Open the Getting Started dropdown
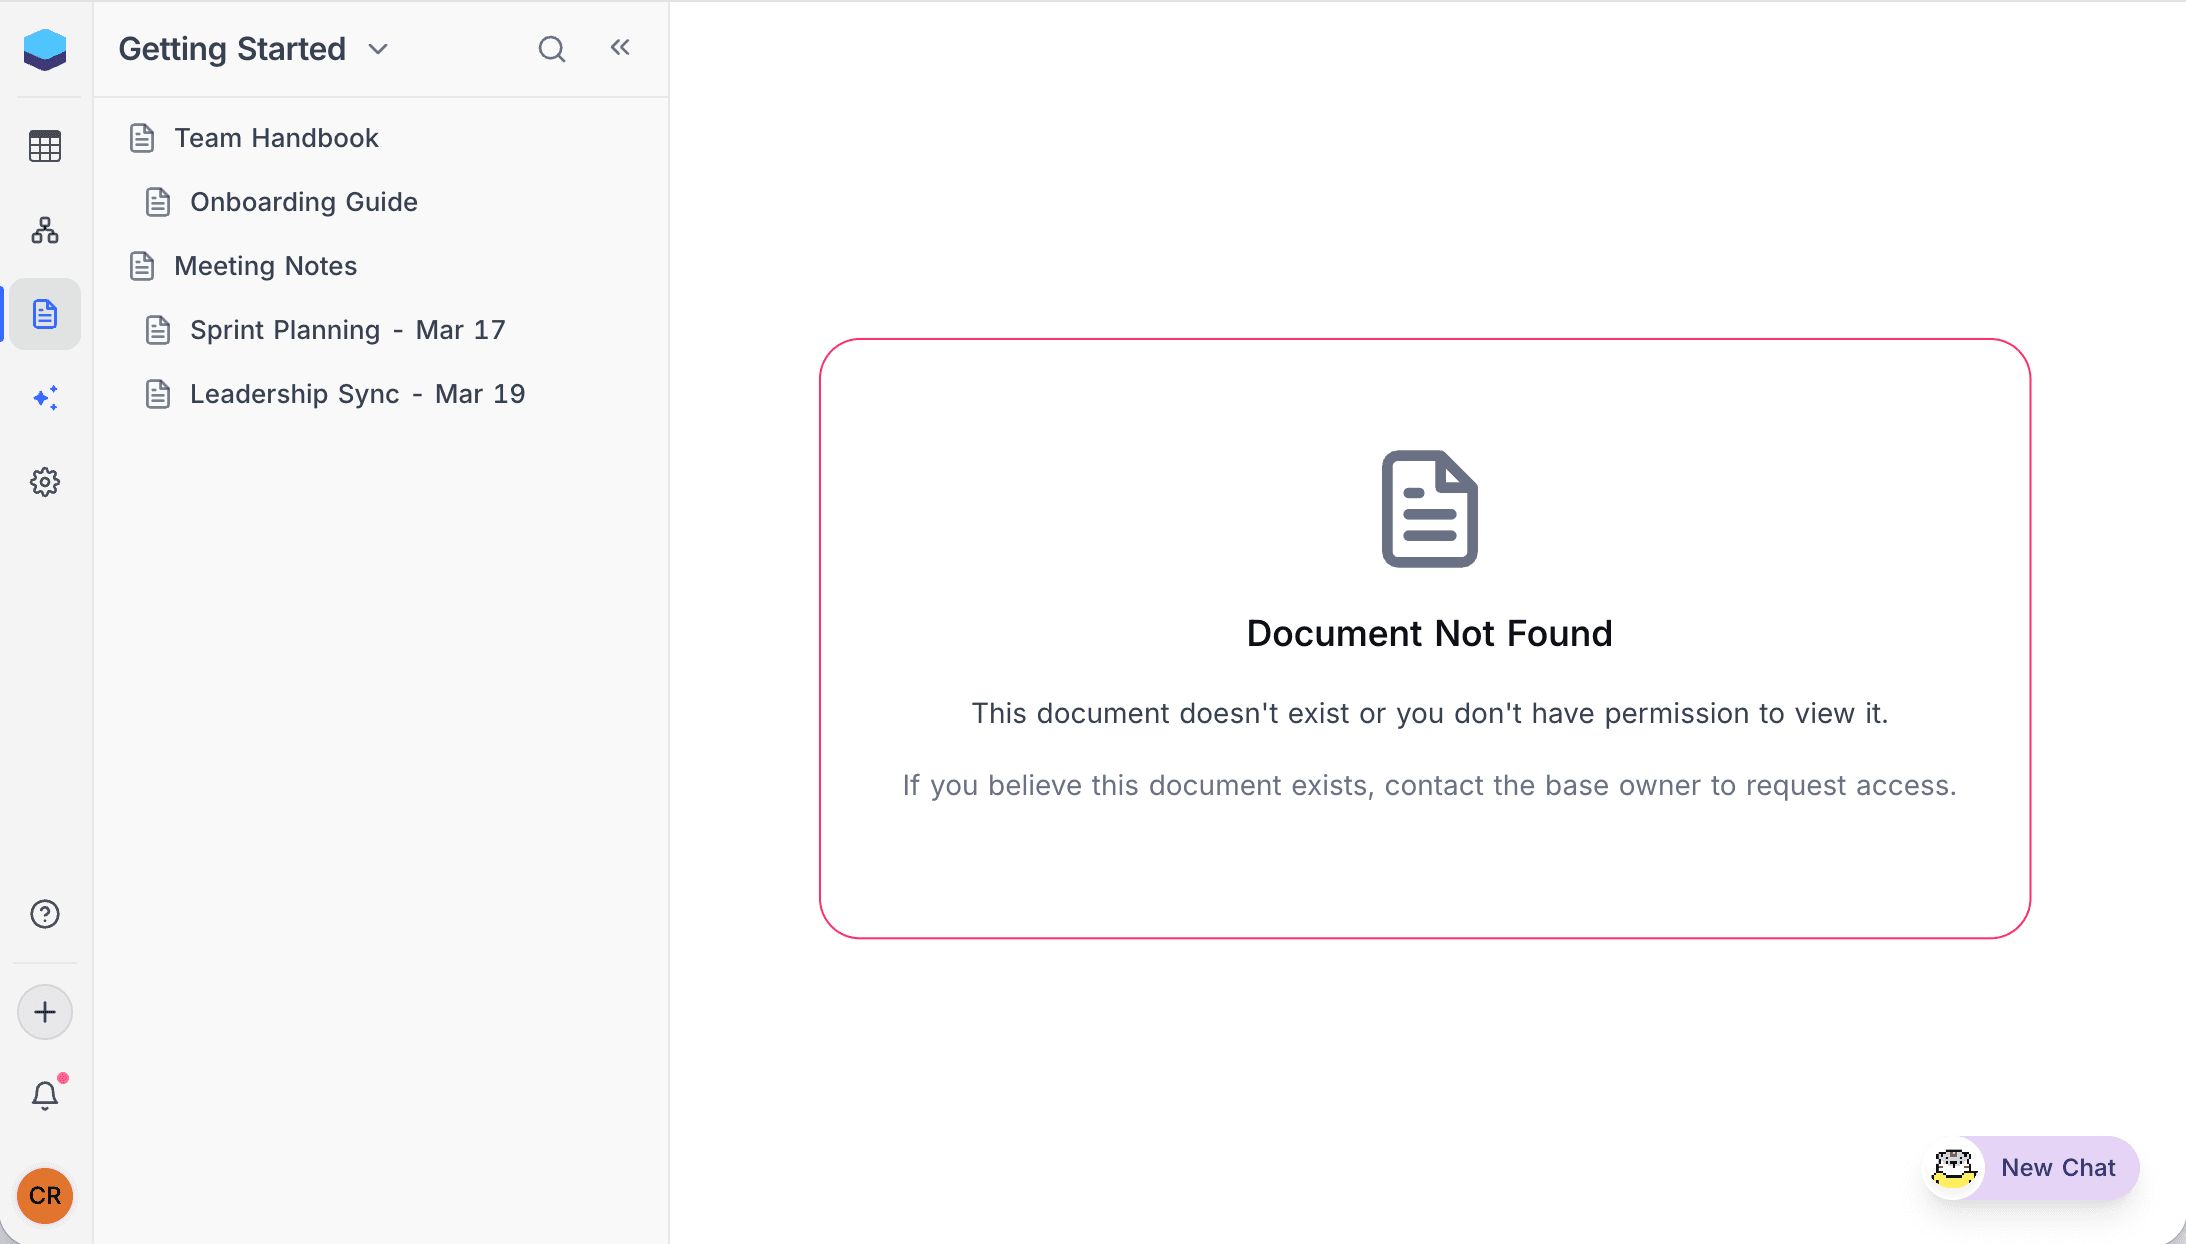 (x=378, y=48)
